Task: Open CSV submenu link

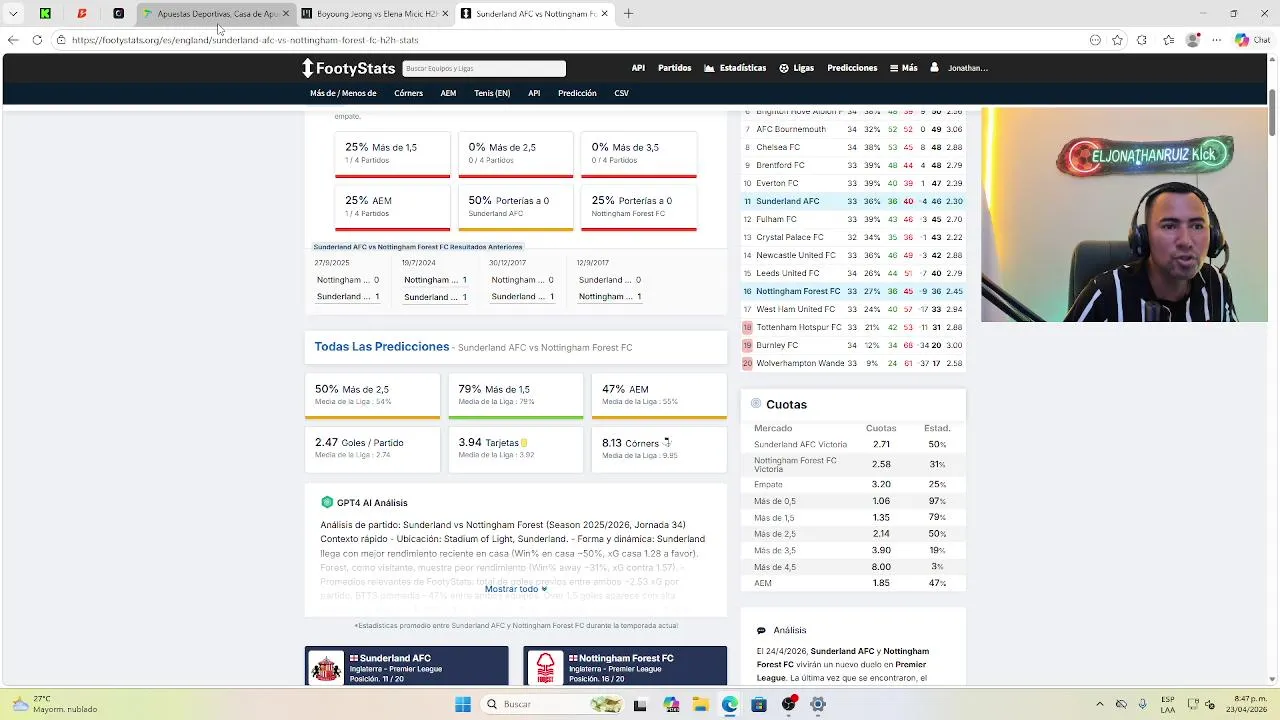Action: (621, 93)
